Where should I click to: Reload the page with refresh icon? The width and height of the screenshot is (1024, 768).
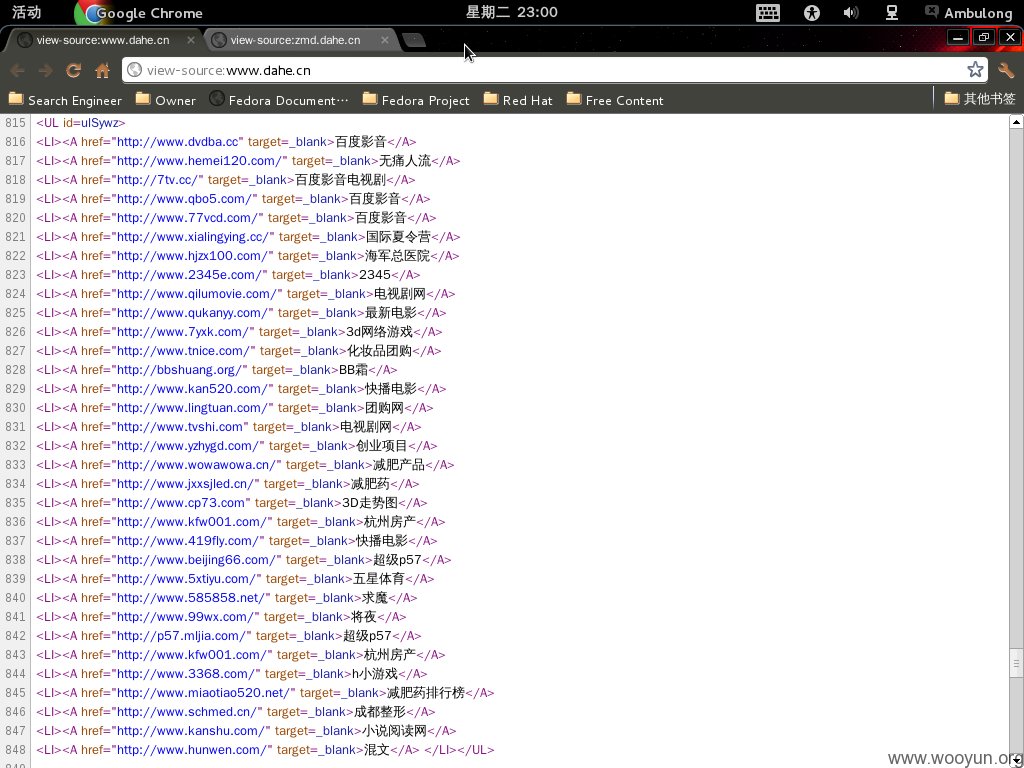[73, 70]
